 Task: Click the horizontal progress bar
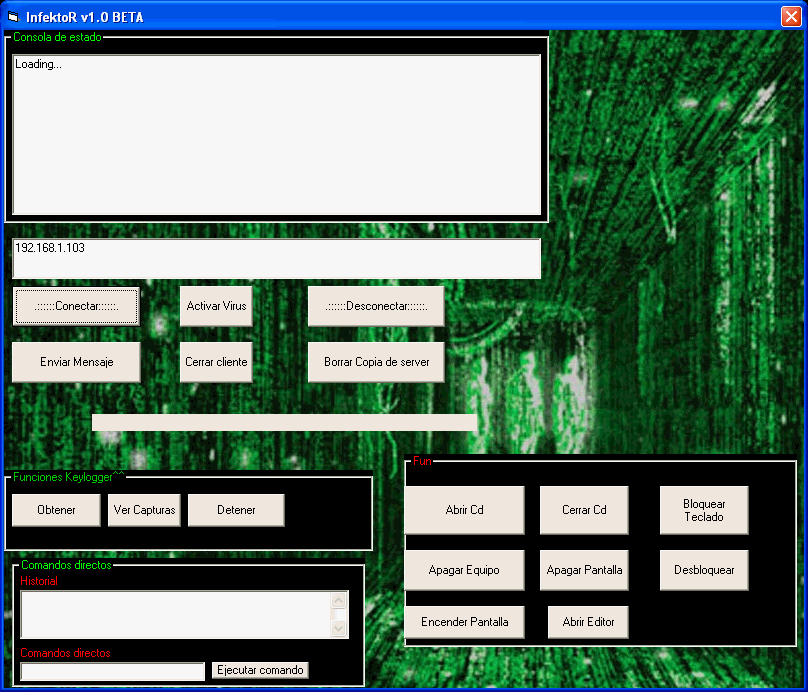[x=284, y=422]
